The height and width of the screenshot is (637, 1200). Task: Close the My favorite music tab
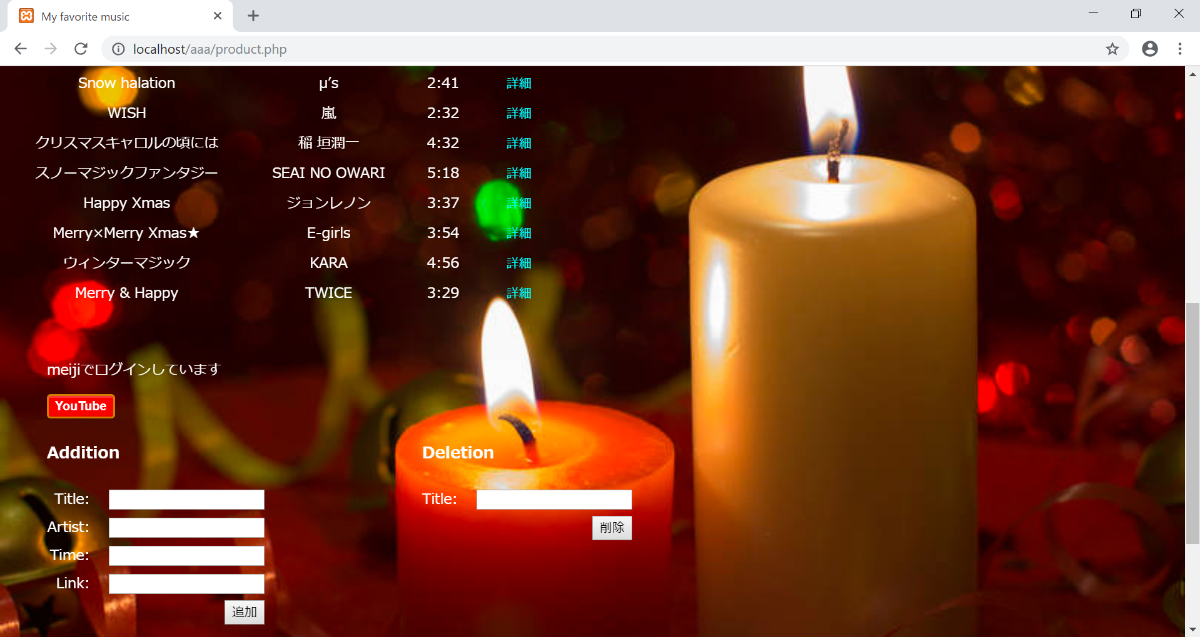click(x=218, y=16)
